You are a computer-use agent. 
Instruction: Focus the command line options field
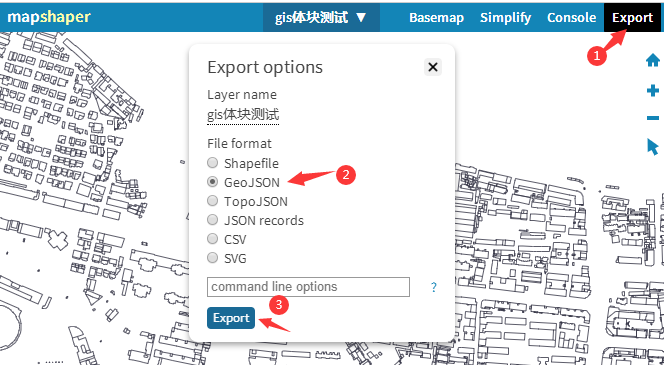pyautogui.click(x=308, y=287)
